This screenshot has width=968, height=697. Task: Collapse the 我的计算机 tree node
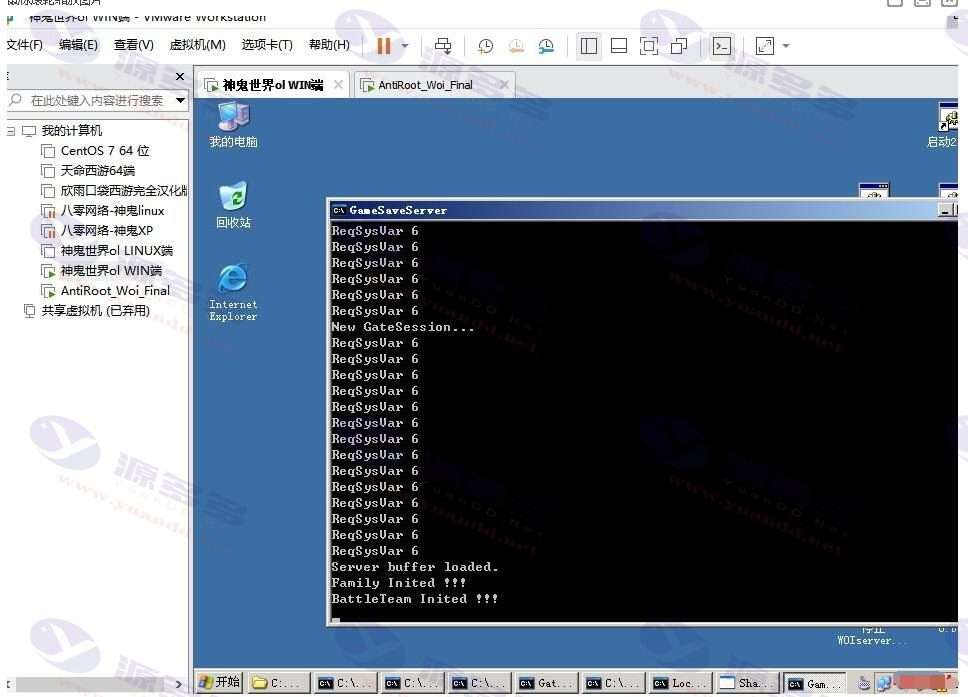coord(10,131)
